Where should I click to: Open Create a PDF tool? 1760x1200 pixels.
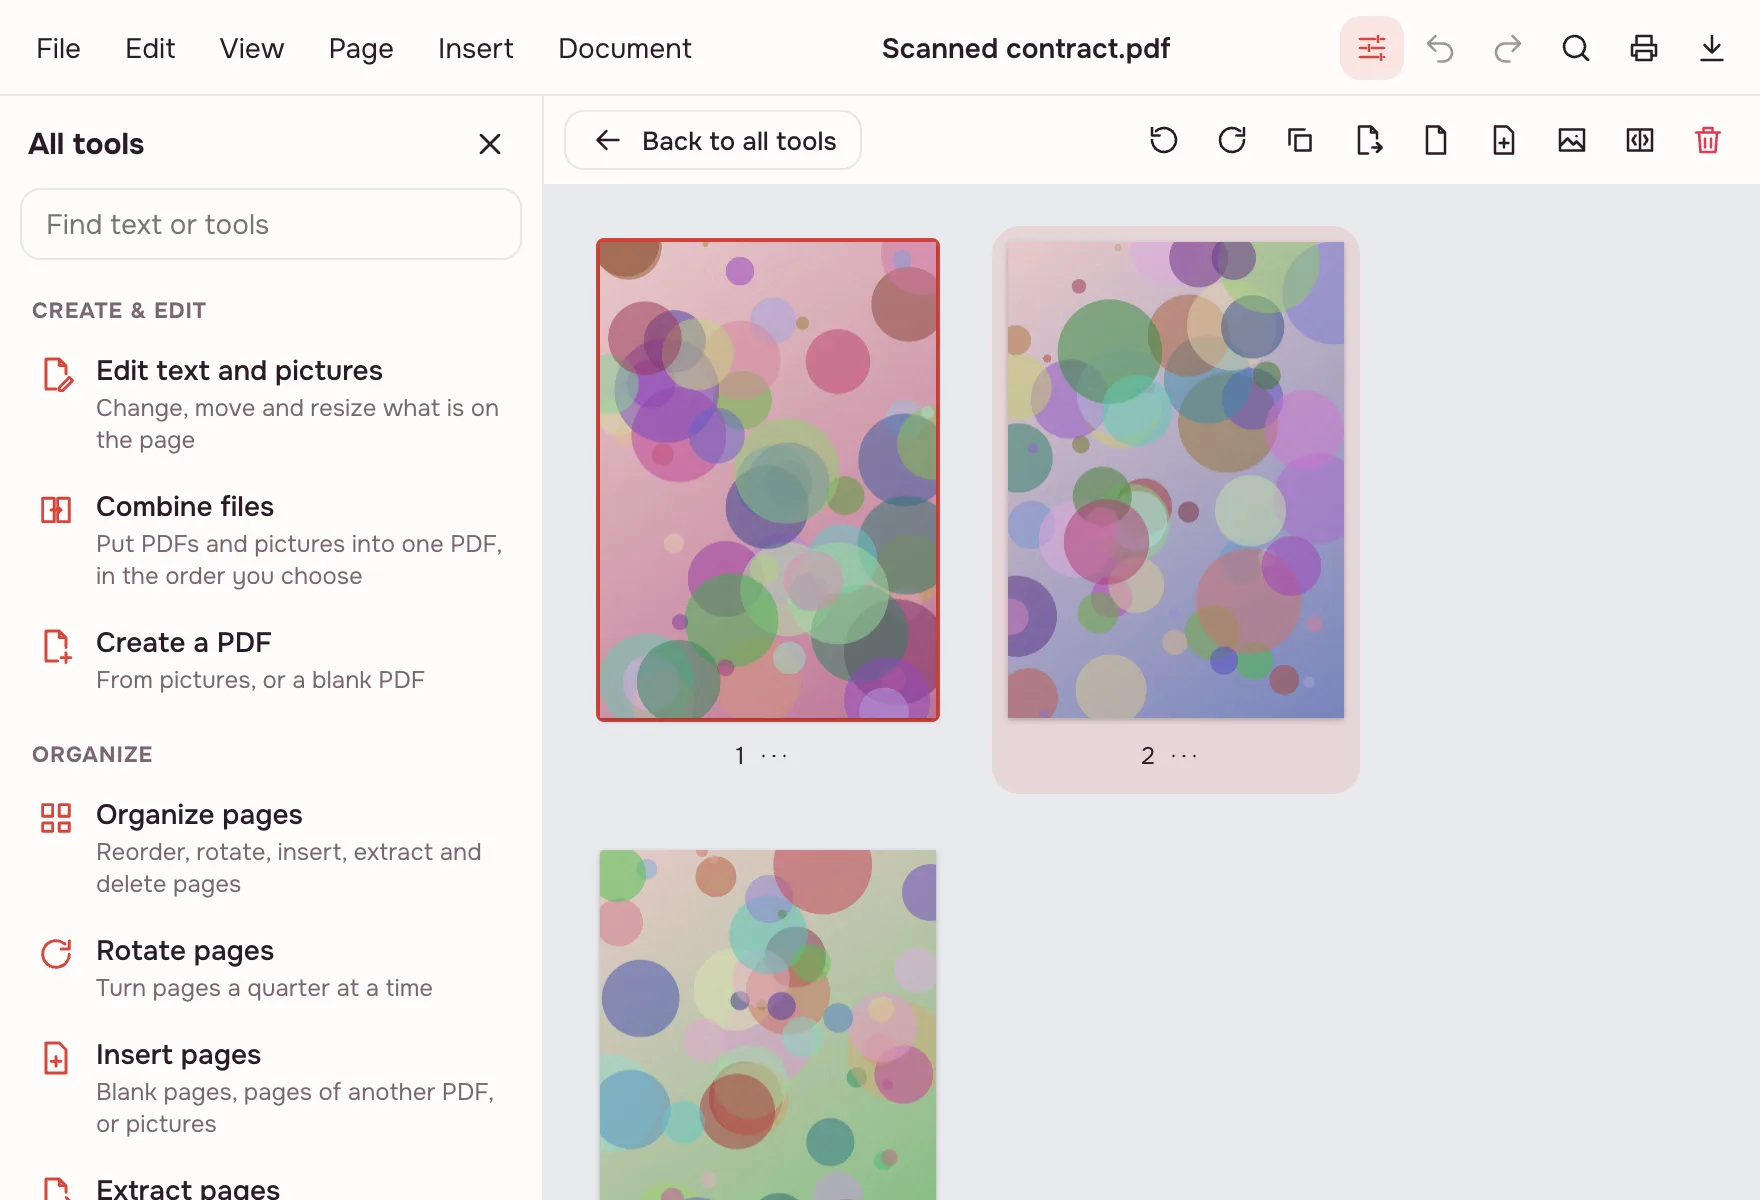271,660
